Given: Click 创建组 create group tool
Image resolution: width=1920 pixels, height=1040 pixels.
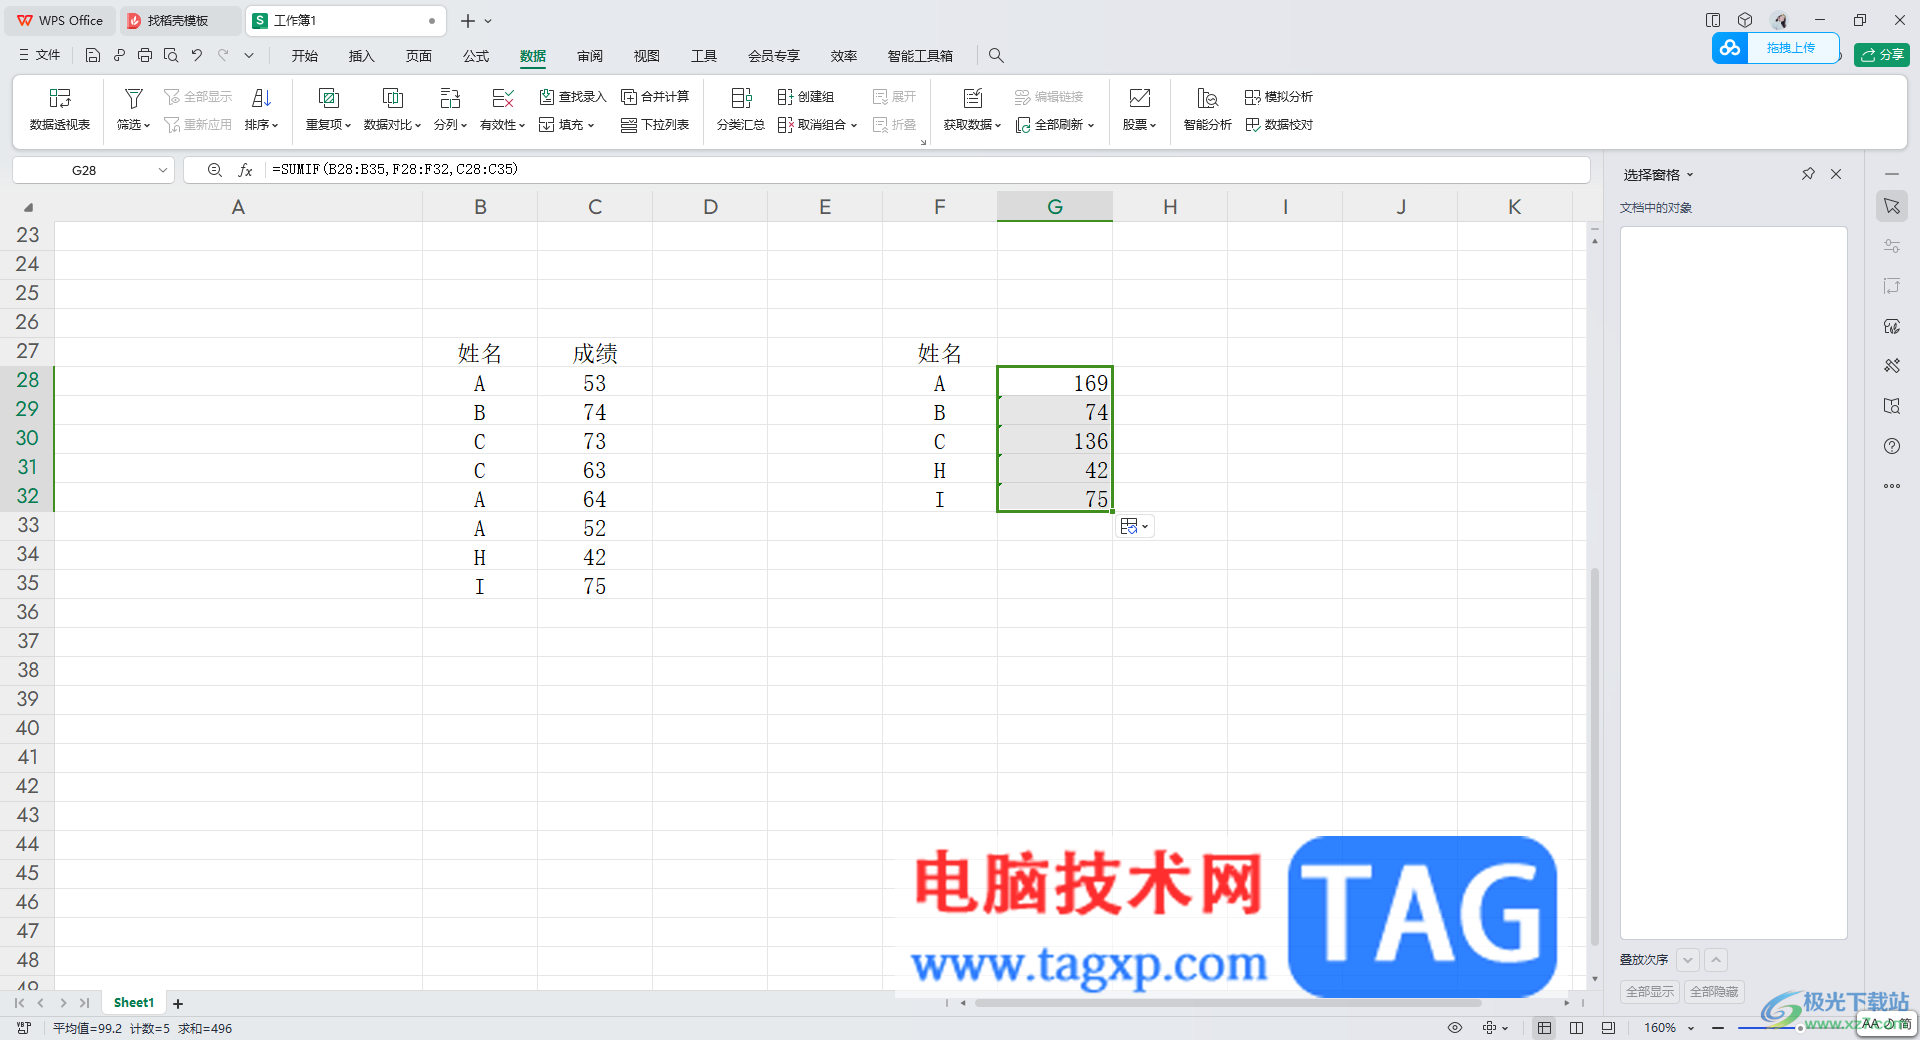Looking at the screenshot, I should [x=806, y=97].
